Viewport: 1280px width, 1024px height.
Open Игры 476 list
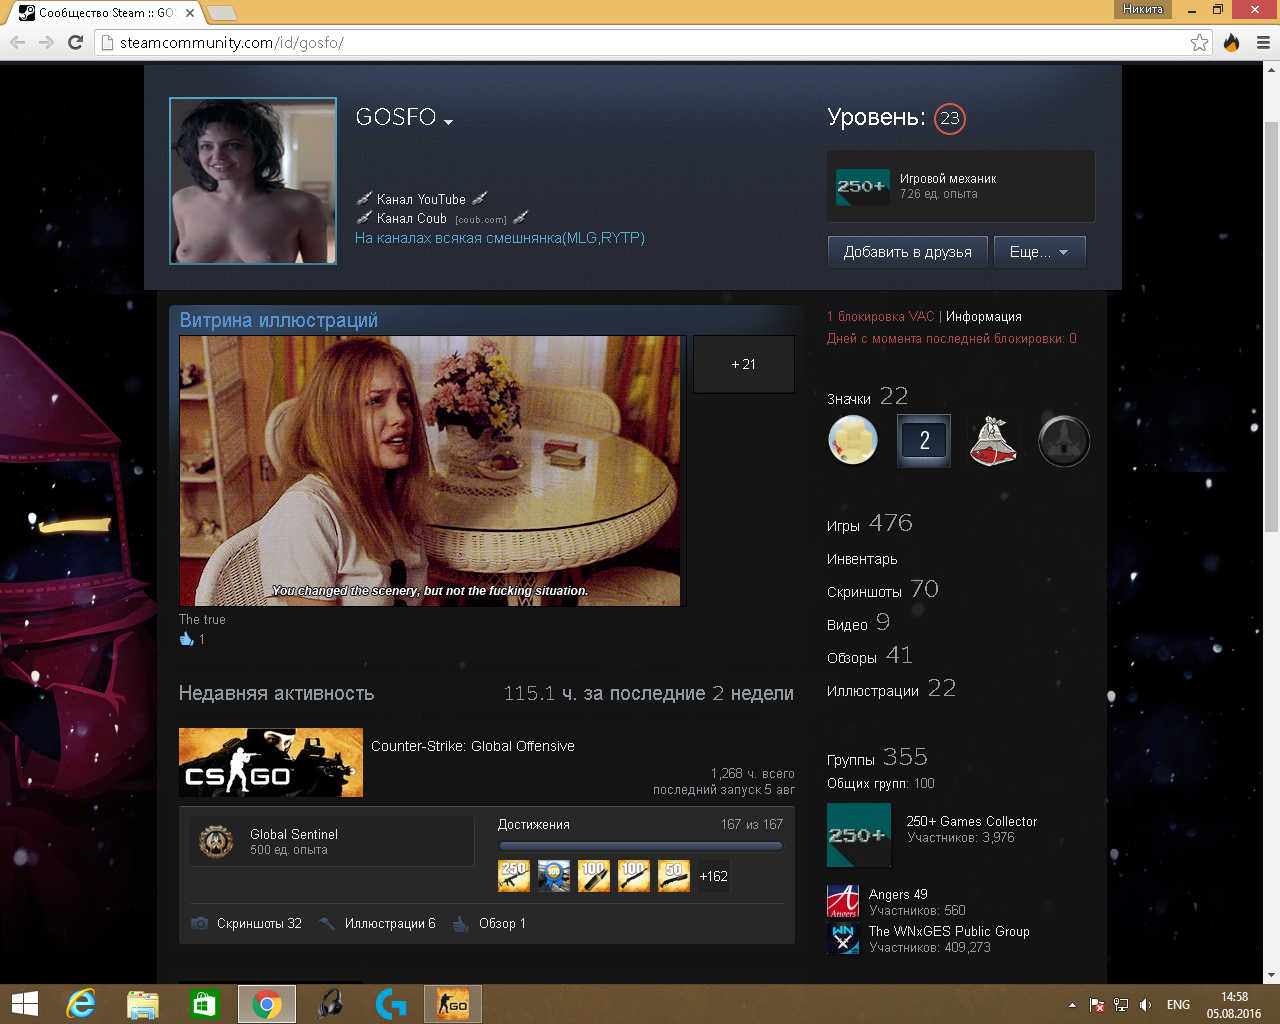(x=869, y=523)
